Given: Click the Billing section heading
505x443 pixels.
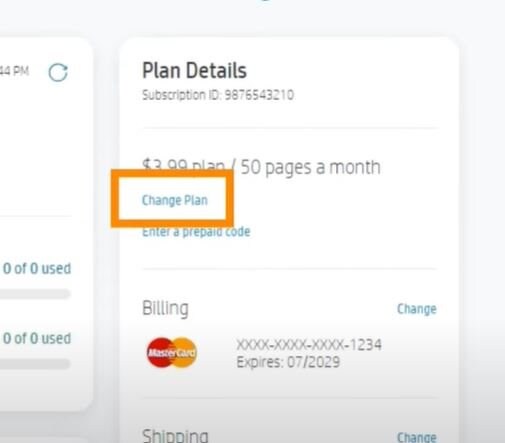Looking at the screenshot, I should click(165, 308).
